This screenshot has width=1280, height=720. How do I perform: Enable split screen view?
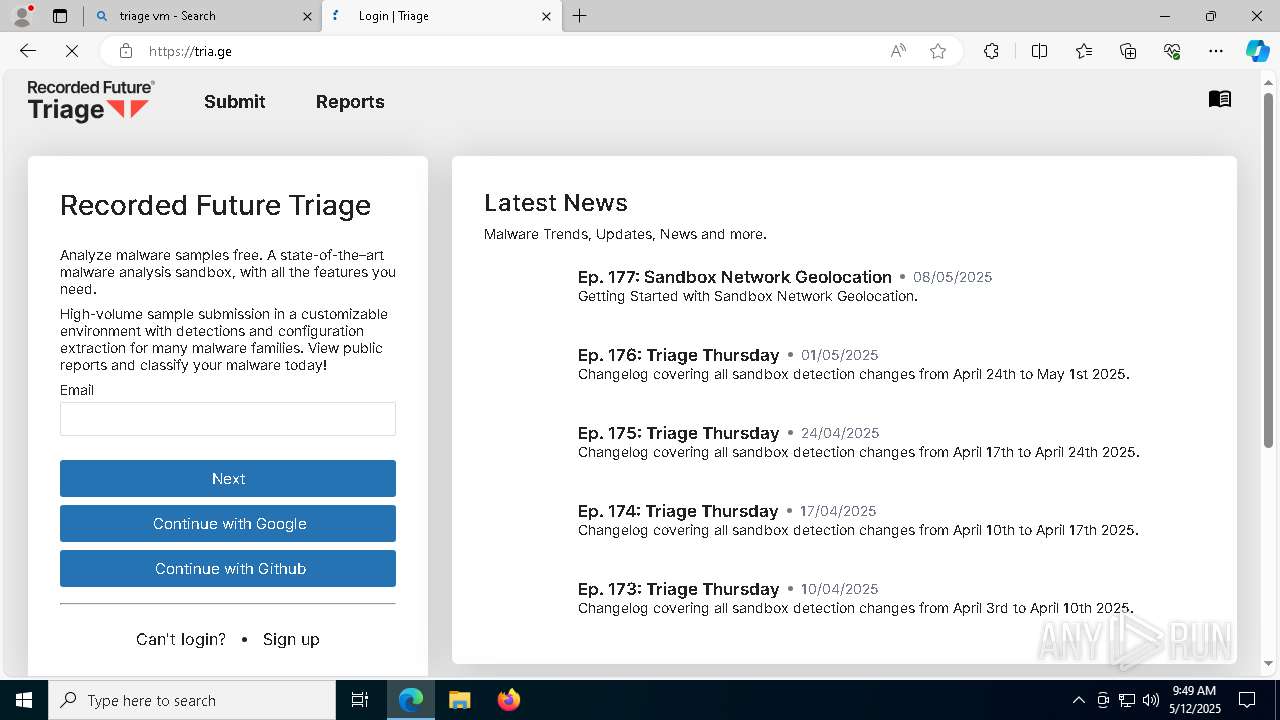pyautogui.click(x=1039, y=51)
